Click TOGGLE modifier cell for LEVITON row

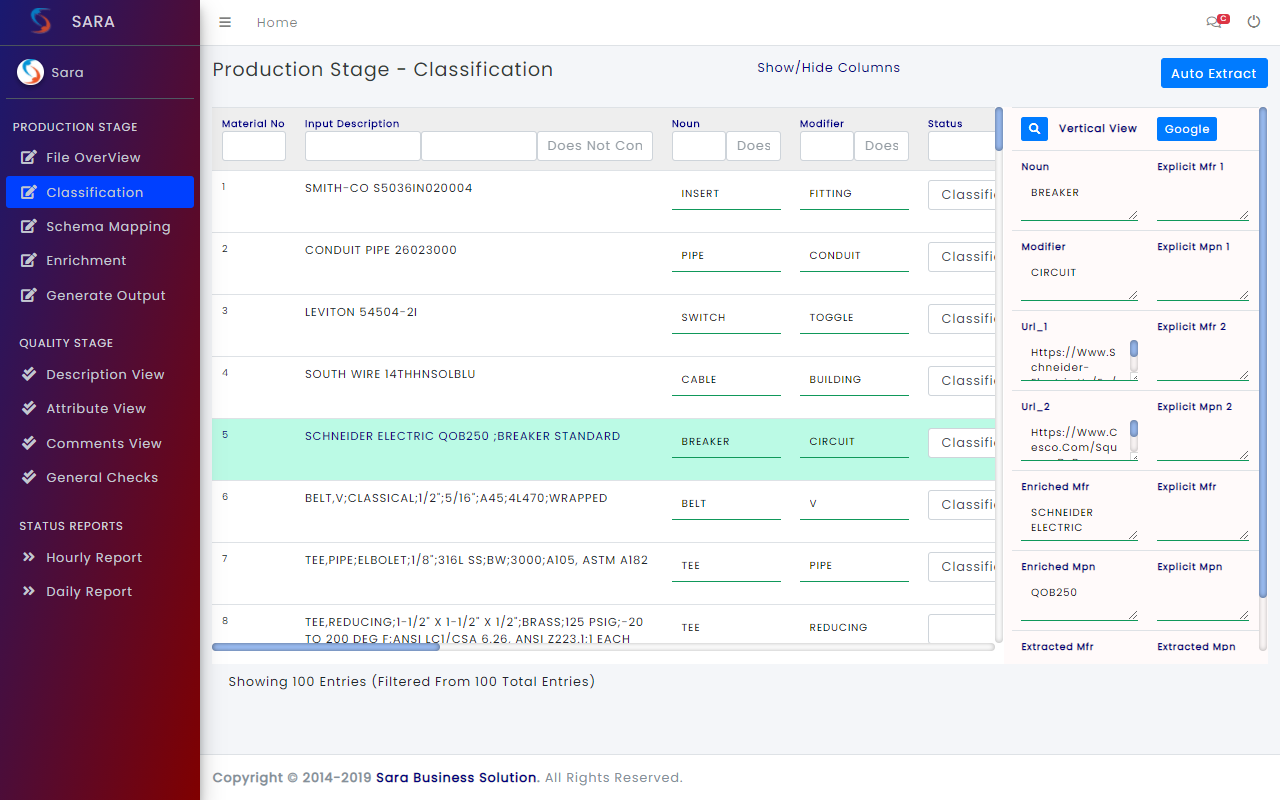coord(854,318)
